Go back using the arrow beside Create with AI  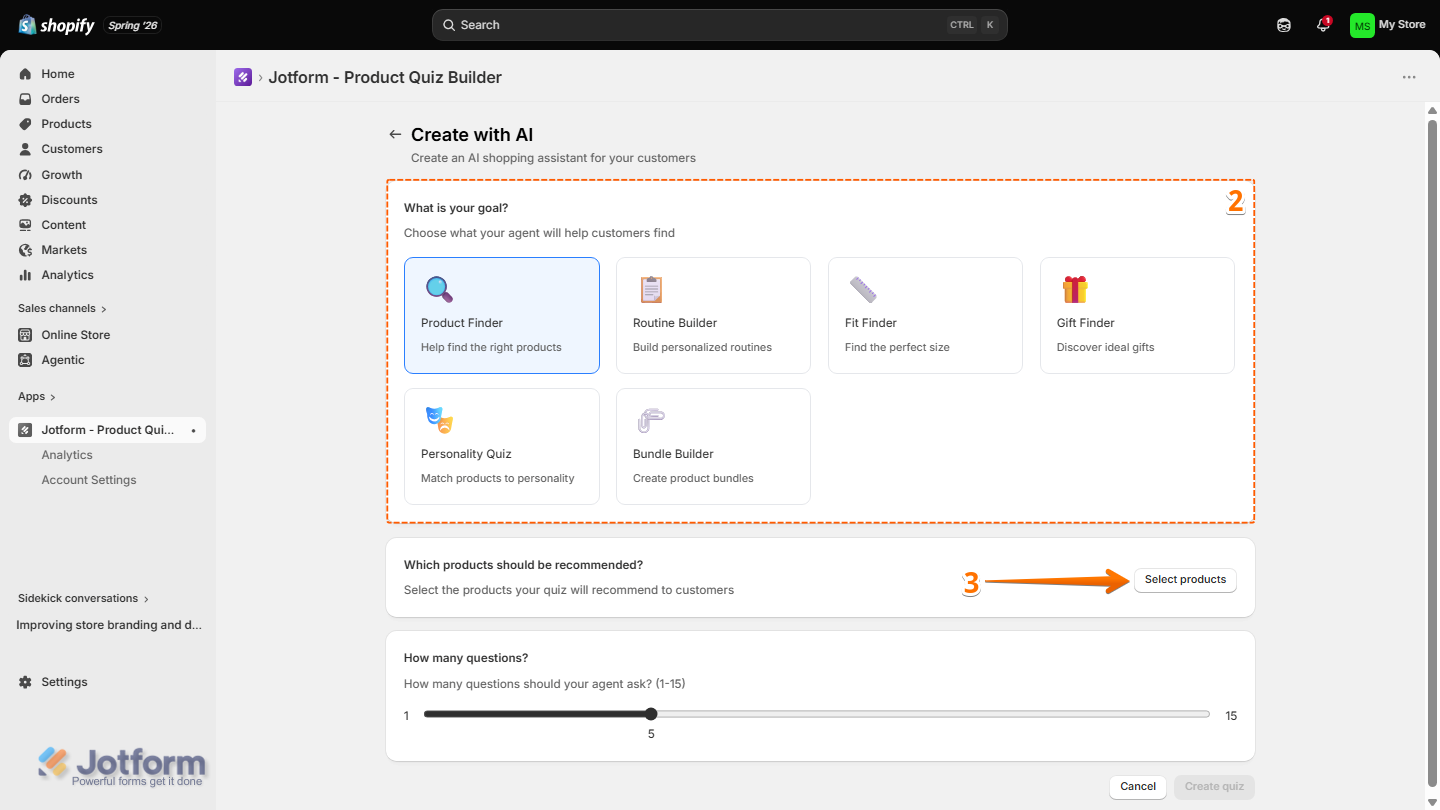pyautogui.click(x=395, y=135)
